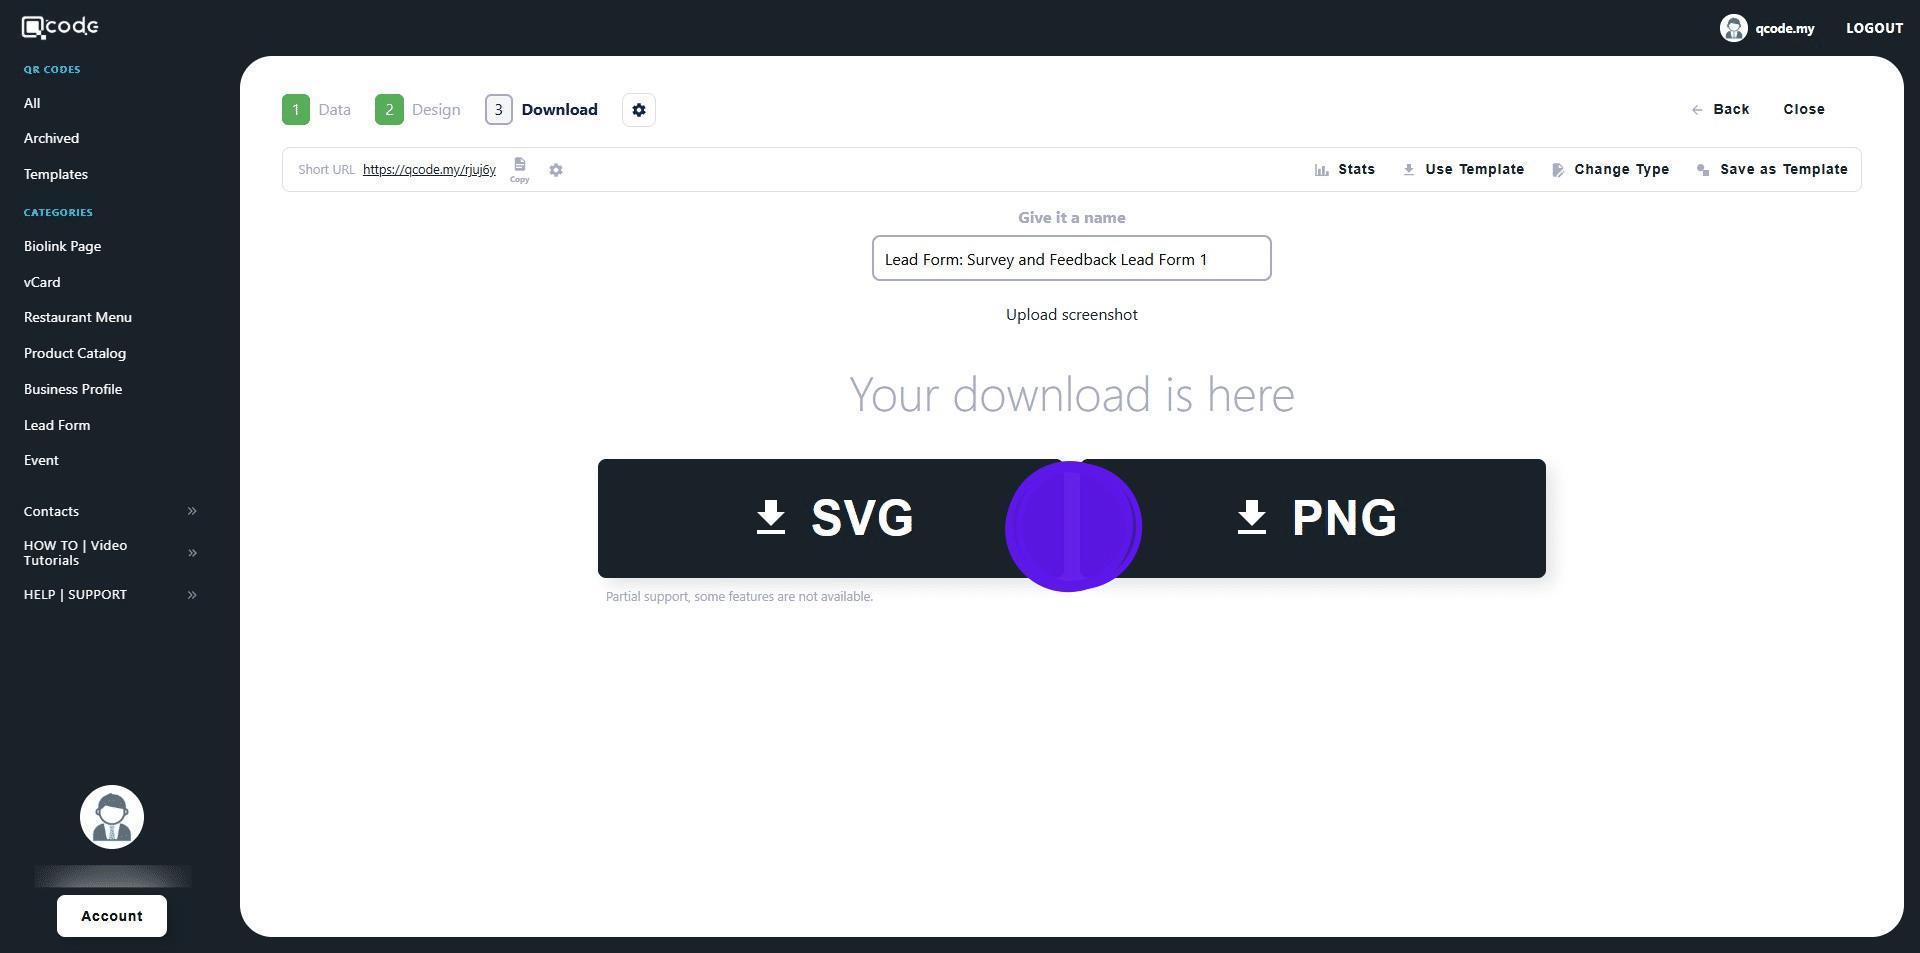Switch to step 2 Design tab
The image size is (1920, 953).
pyautogui.click(x=418, y=110)
